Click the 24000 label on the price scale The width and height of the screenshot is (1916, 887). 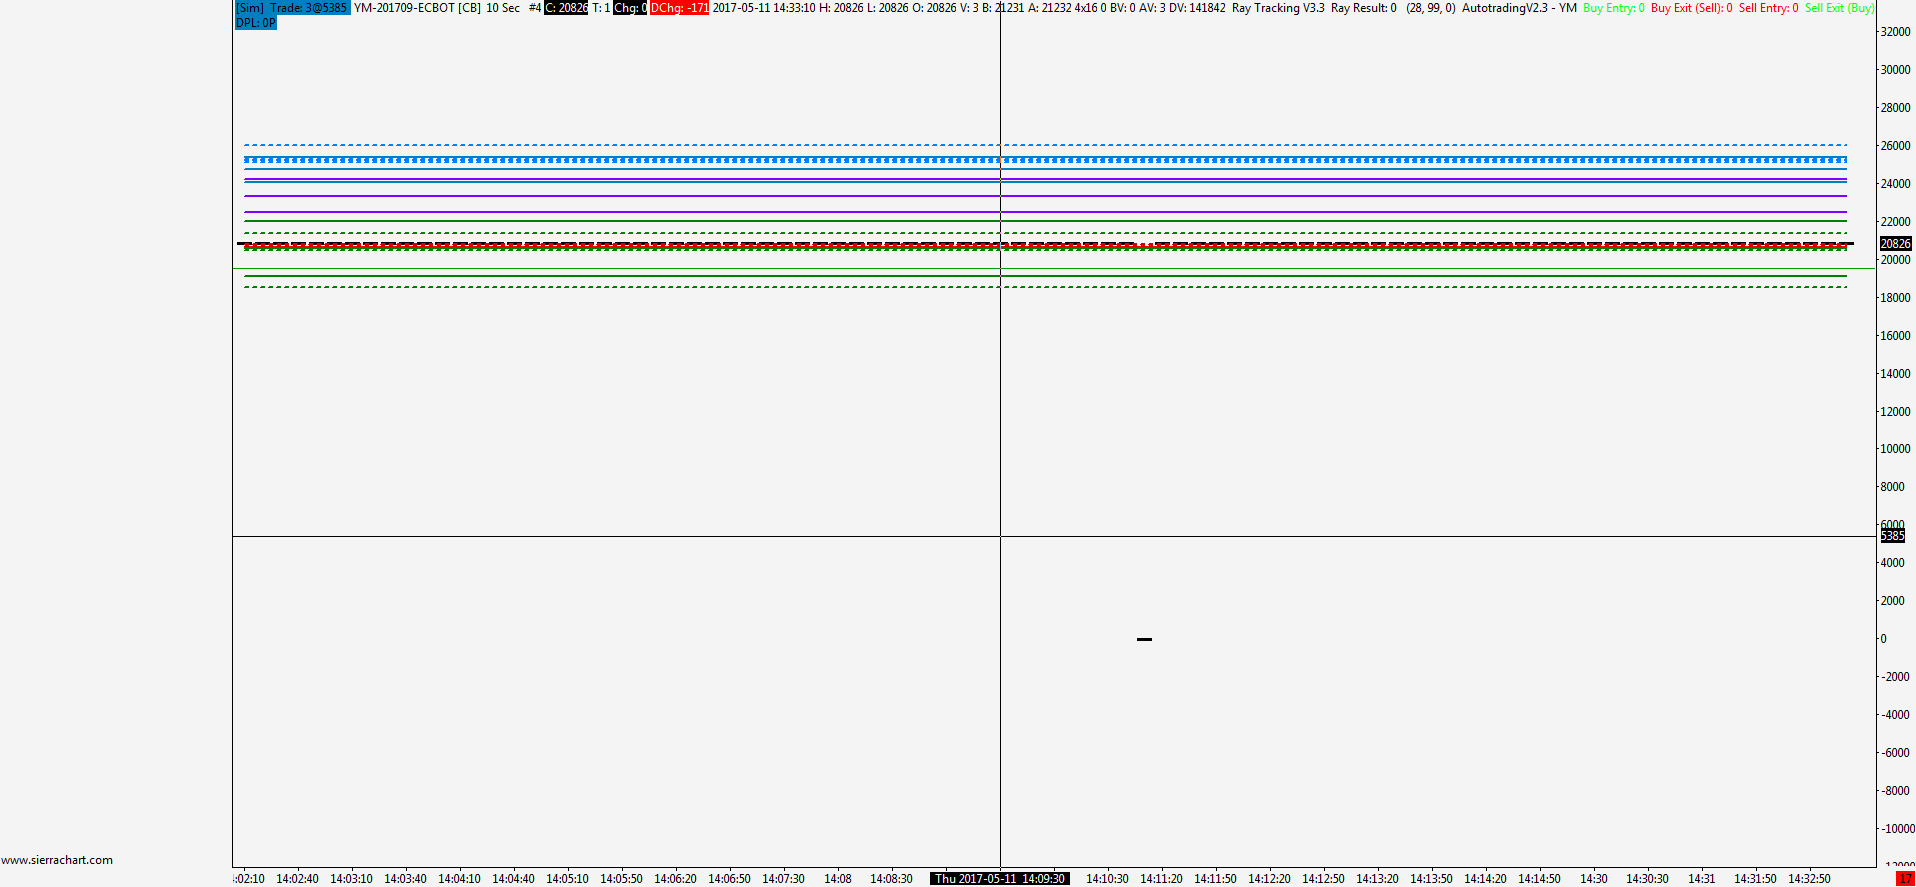click(1895, 184)
